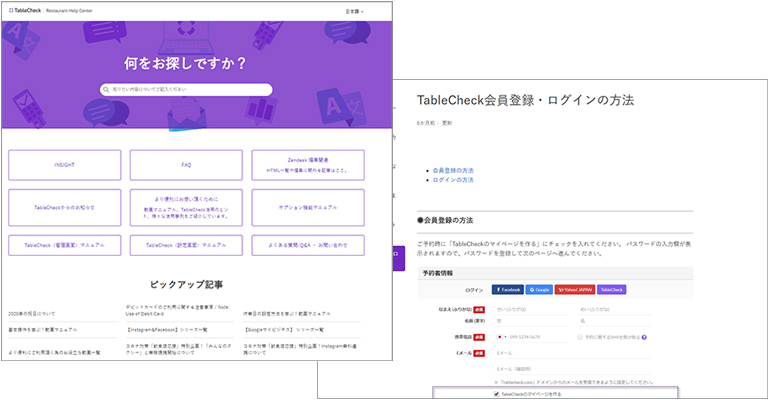Focus the help center search field
The image size is (770, 400).
click(x=186, y=89)
